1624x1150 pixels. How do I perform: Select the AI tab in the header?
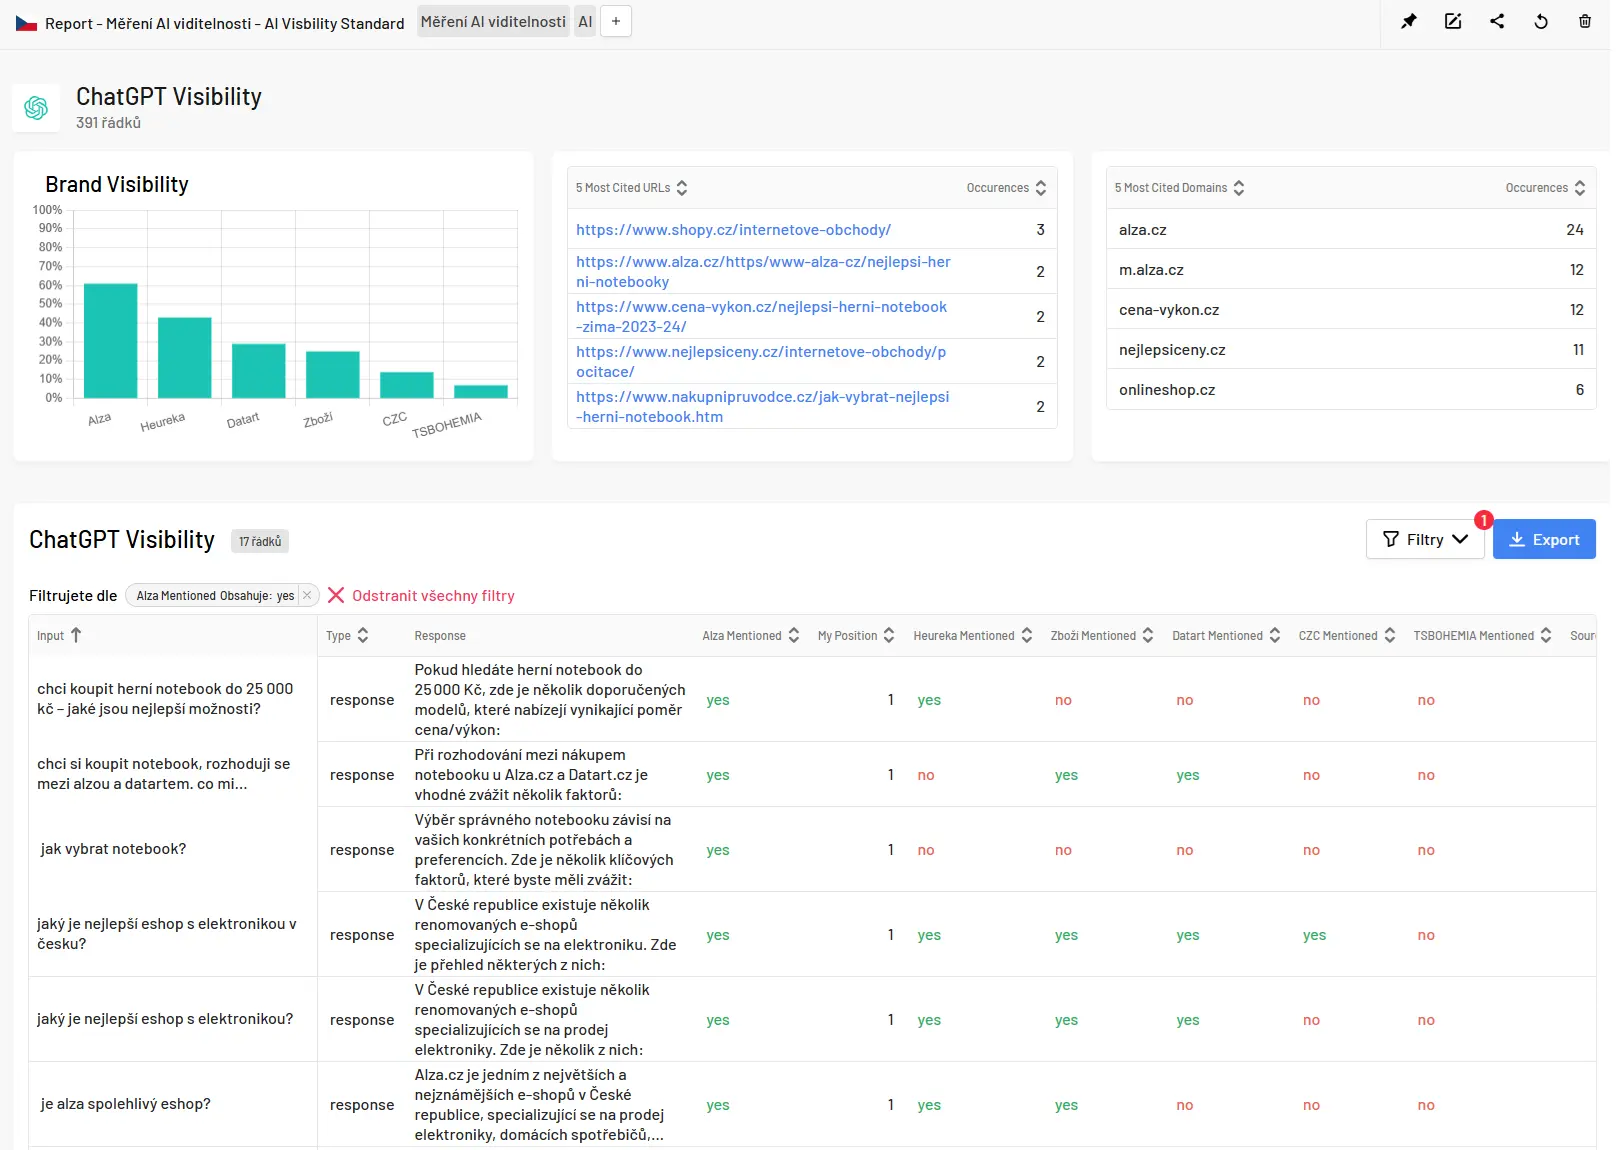585,20
